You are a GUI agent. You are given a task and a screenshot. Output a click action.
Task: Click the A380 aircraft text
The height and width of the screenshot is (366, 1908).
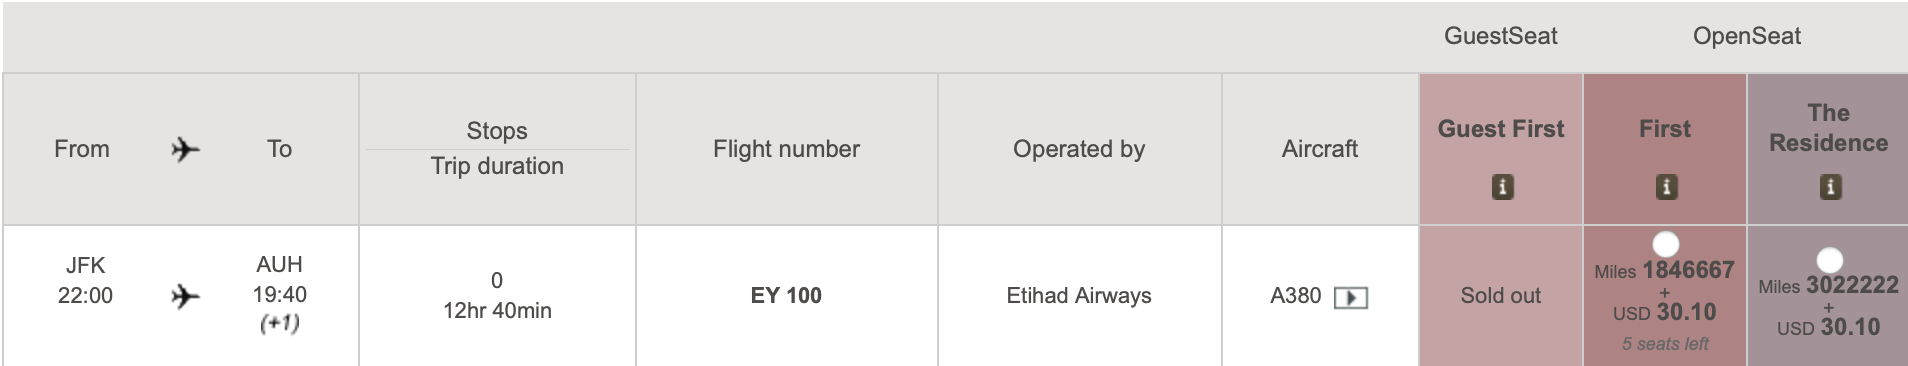[1295, 296]
